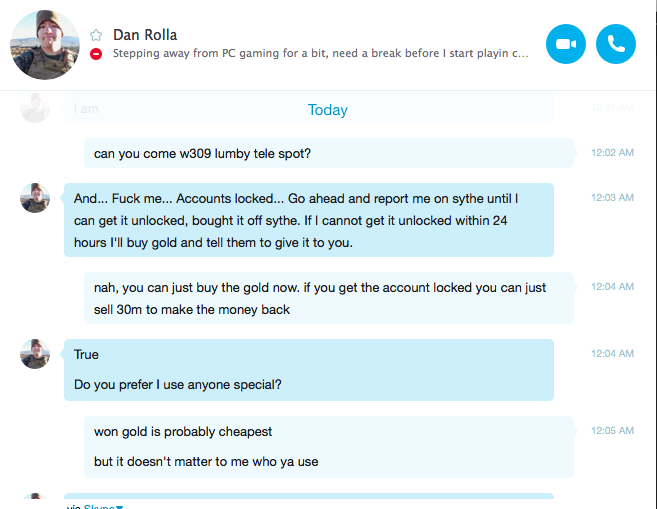
Task: Select the Do you prefer anyone special message
Action: coord(178,385)
